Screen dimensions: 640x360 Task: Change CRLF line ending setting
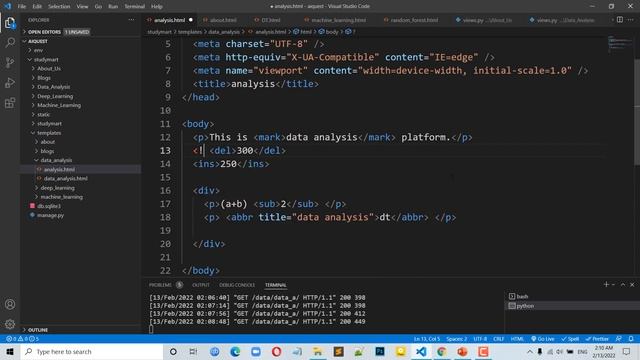coord(498,339)
